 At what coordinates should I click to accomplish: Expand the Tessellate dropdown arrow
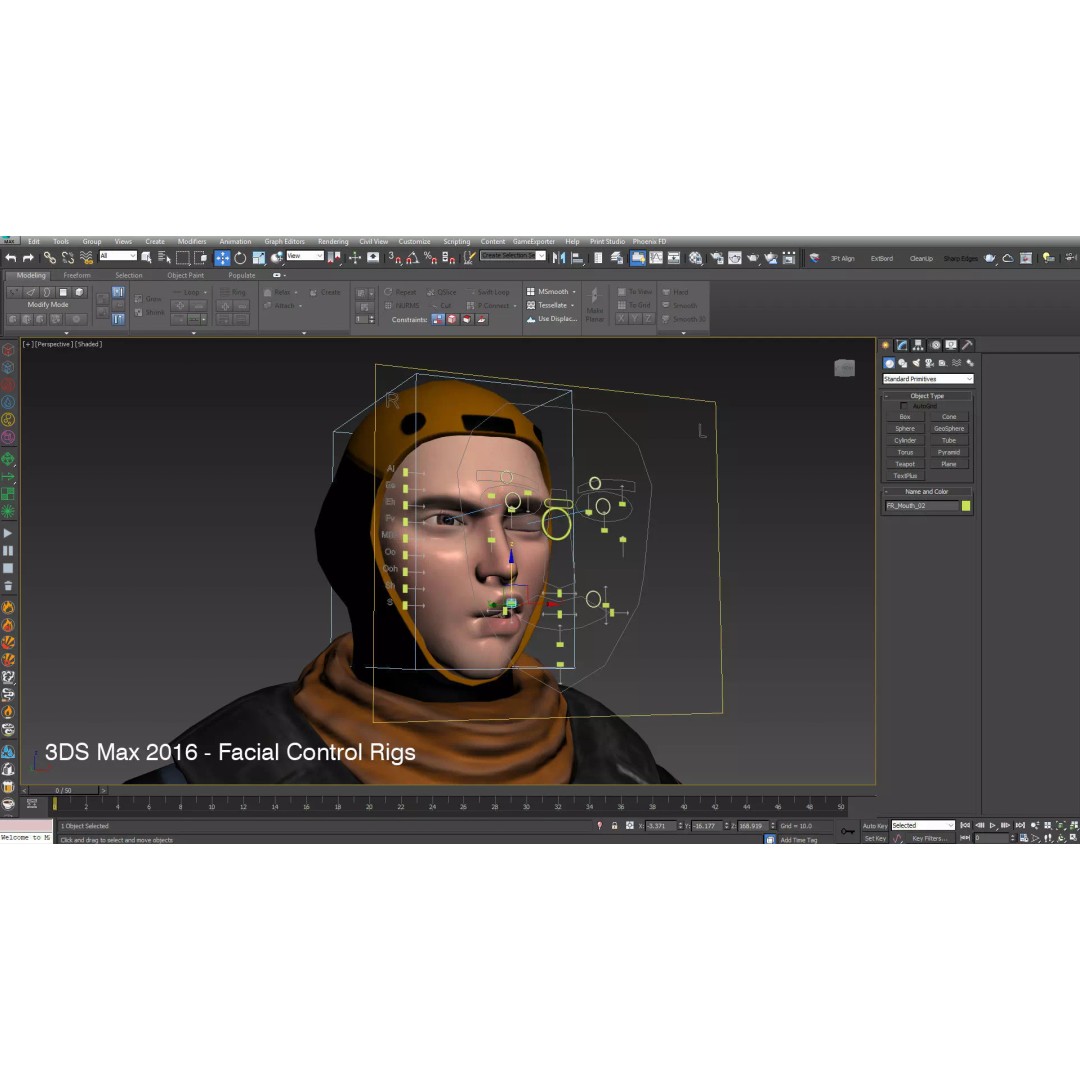click(572, 305)
